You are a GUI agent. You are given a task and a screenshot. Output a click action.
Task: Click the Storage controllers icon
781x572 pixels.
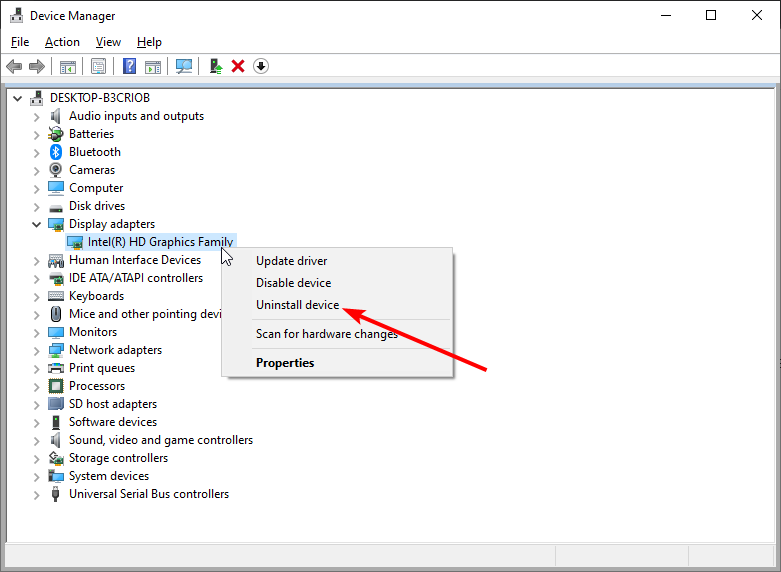click(56, 458)
